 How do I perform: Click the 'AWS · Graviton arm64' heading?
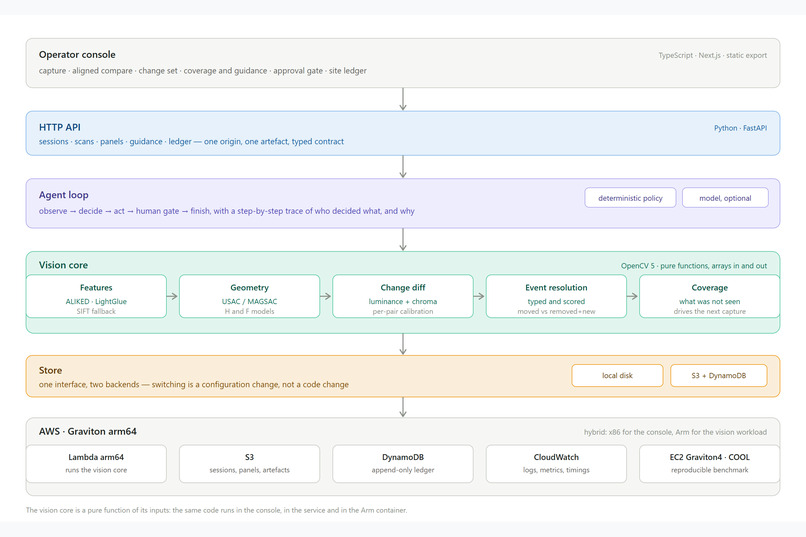pyautogui.click(x=88, y=431)
